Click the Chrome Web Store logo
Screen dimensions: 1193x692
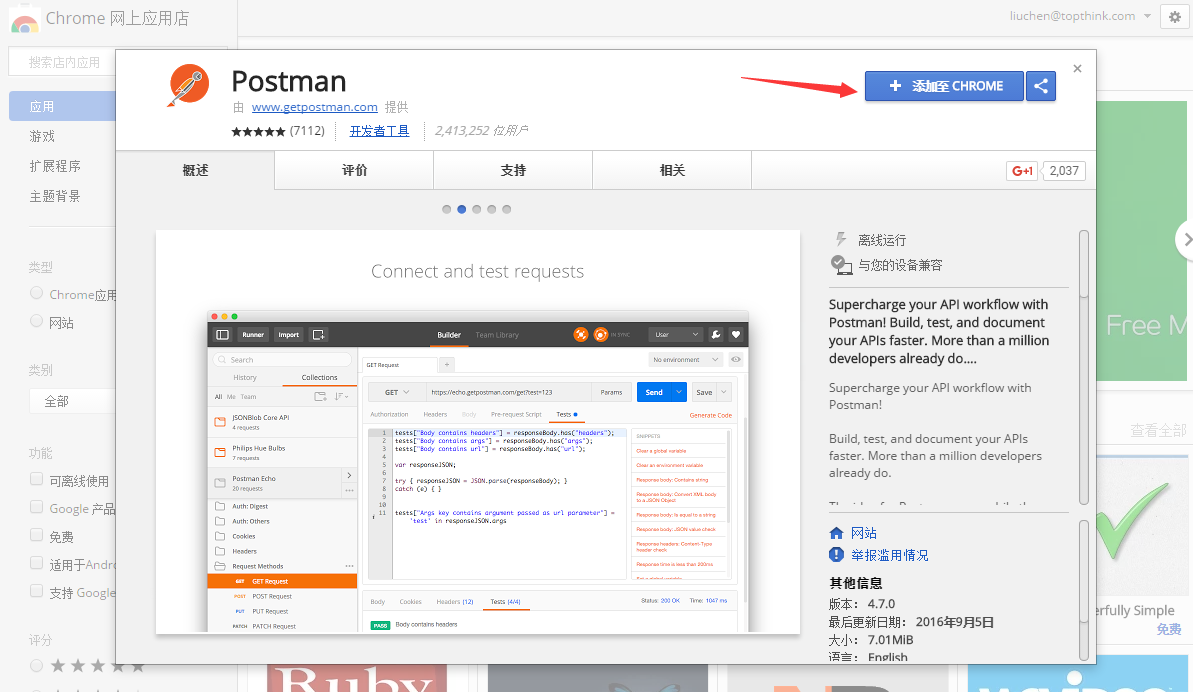(24, 21)
